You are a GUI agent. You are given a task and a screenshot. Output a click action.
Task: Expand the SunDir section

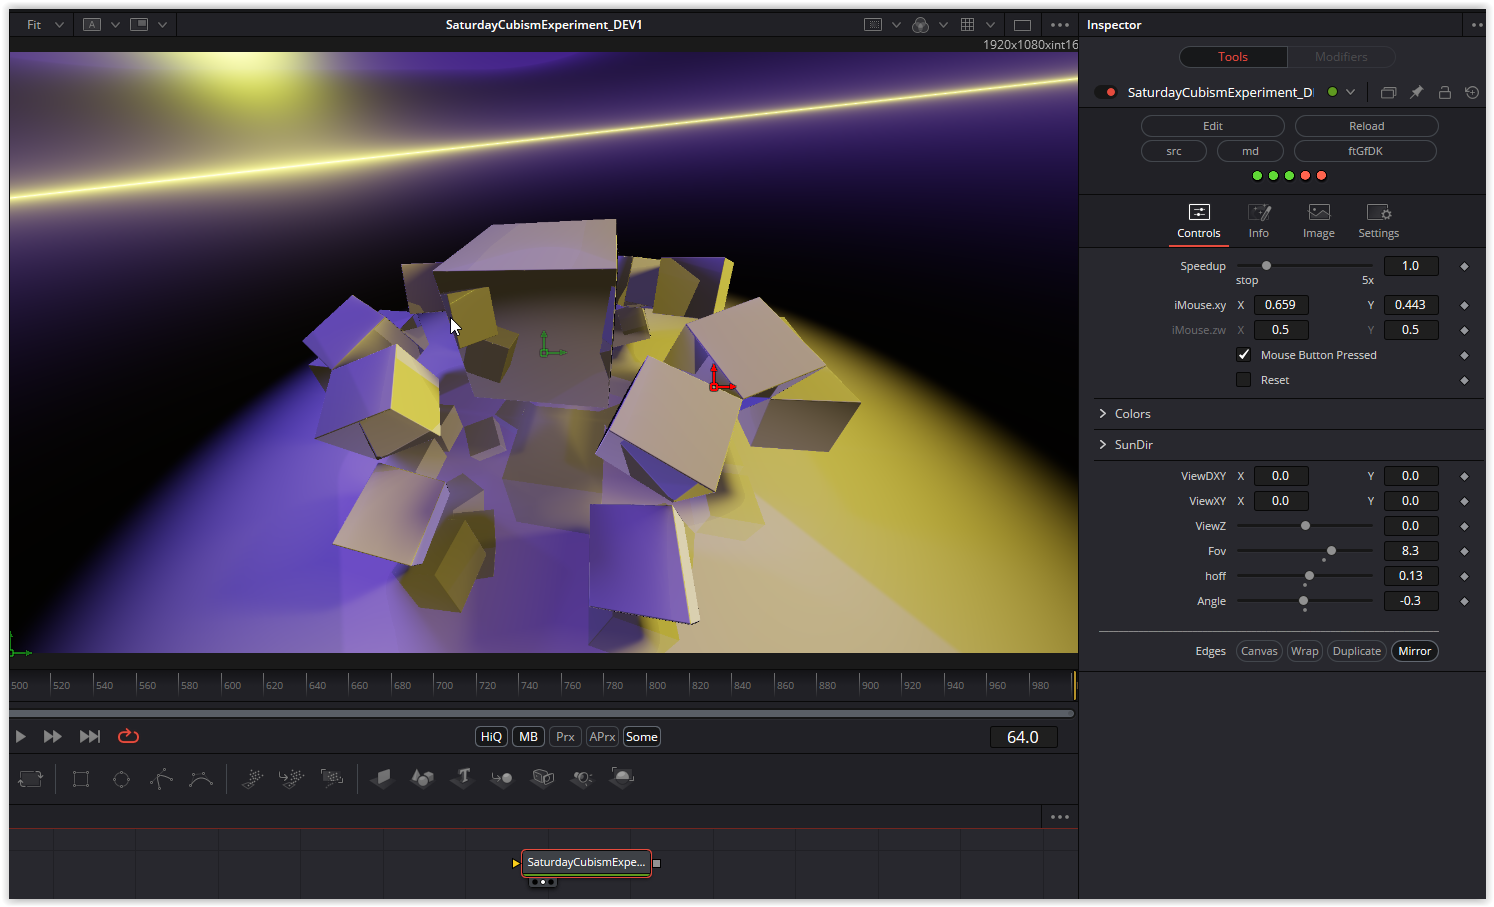[x=1133, y=445]
